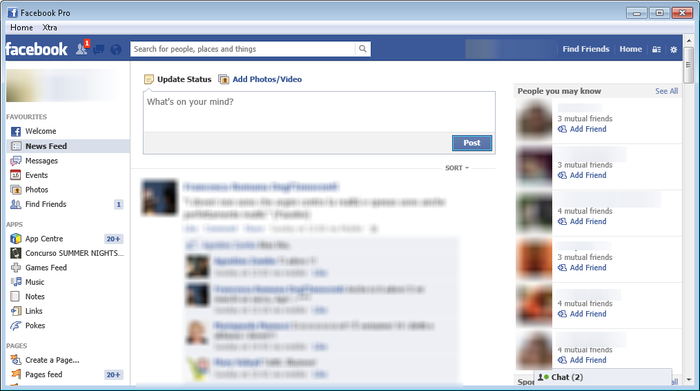Open the Home menu in menu bar
Screen dimensions: 700x391
[21, 28]
